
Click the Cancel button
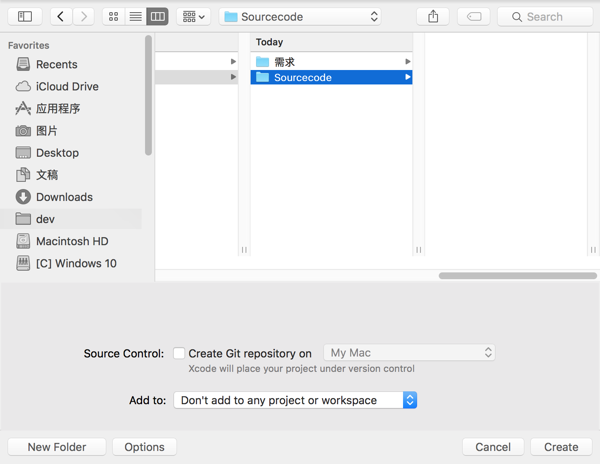[493, 447]
